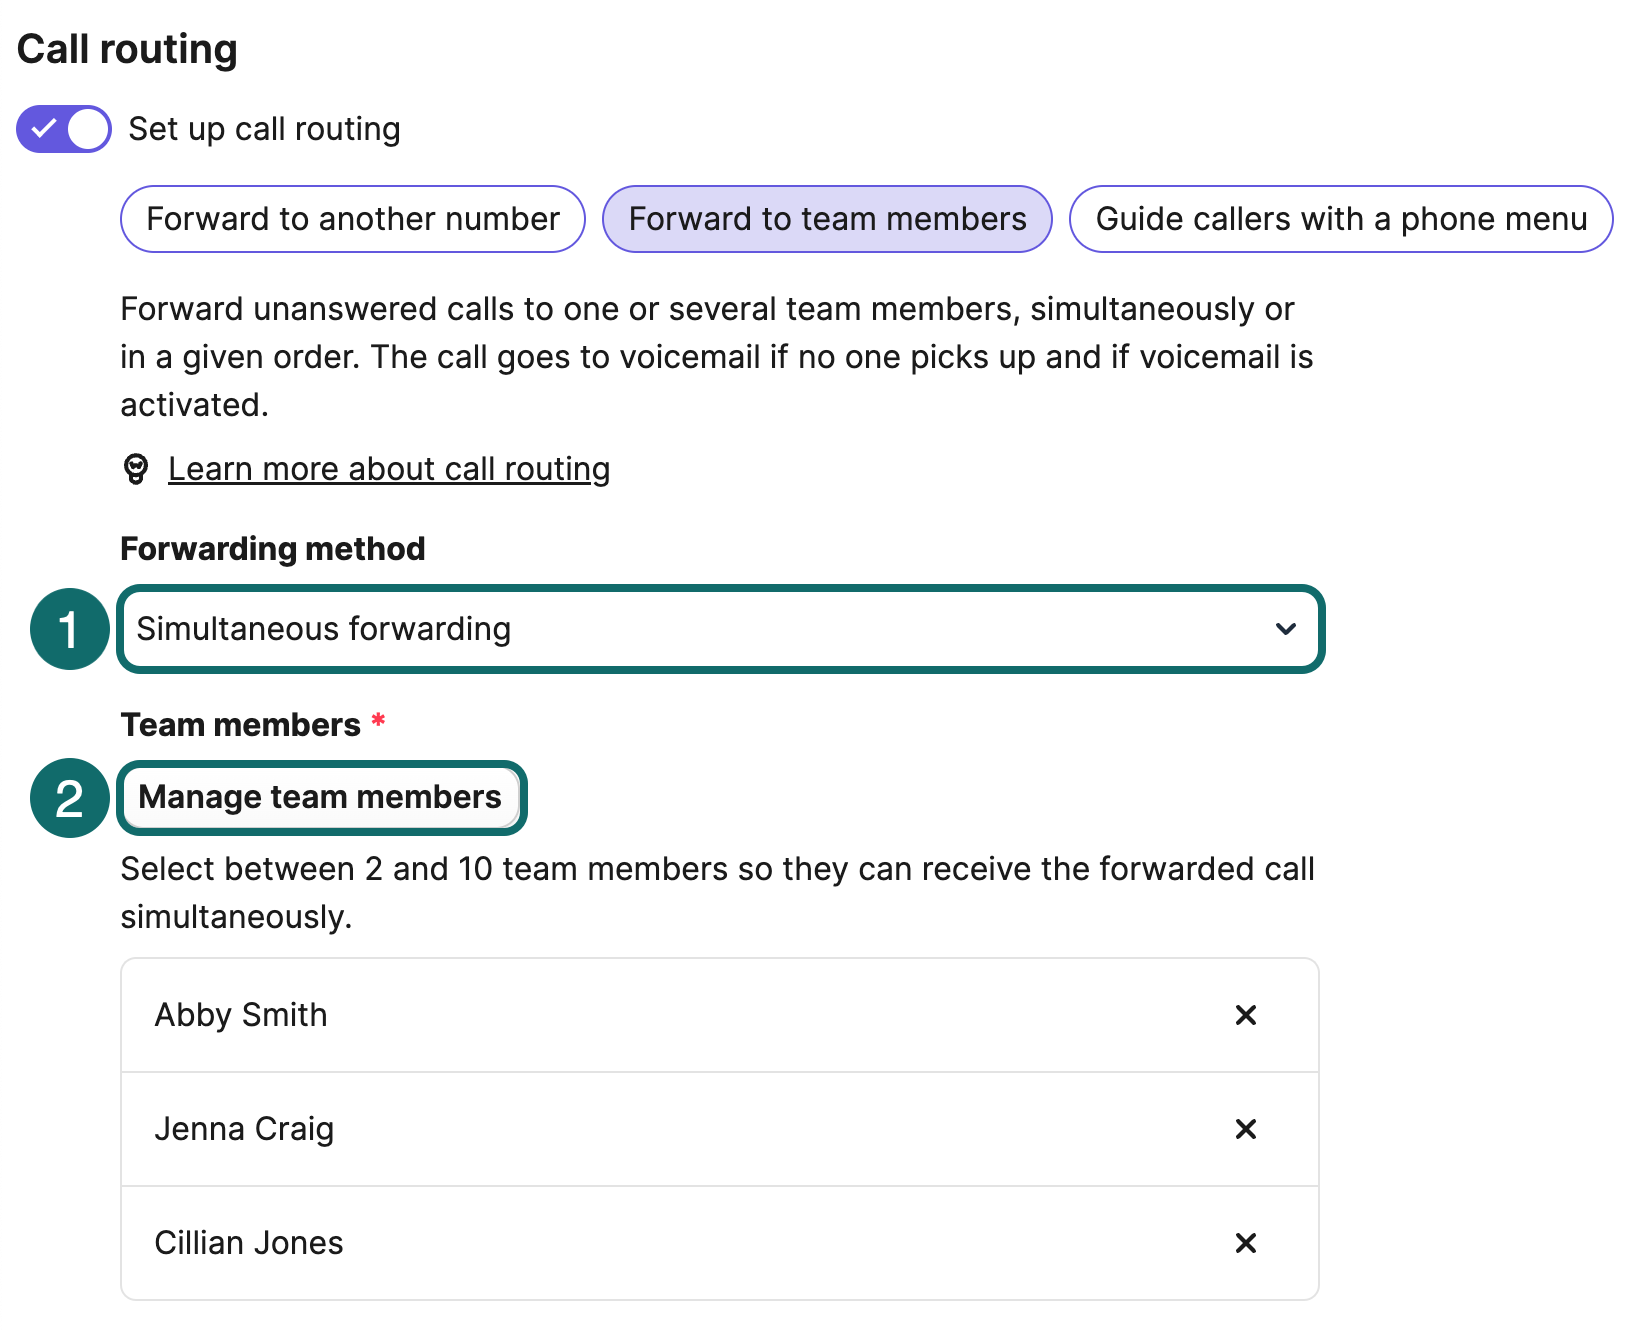Viewport: 1634px width, 1330px height.
Task: Remove Jenna Craig with the X icon
Action: [x=1245, y=1129]
